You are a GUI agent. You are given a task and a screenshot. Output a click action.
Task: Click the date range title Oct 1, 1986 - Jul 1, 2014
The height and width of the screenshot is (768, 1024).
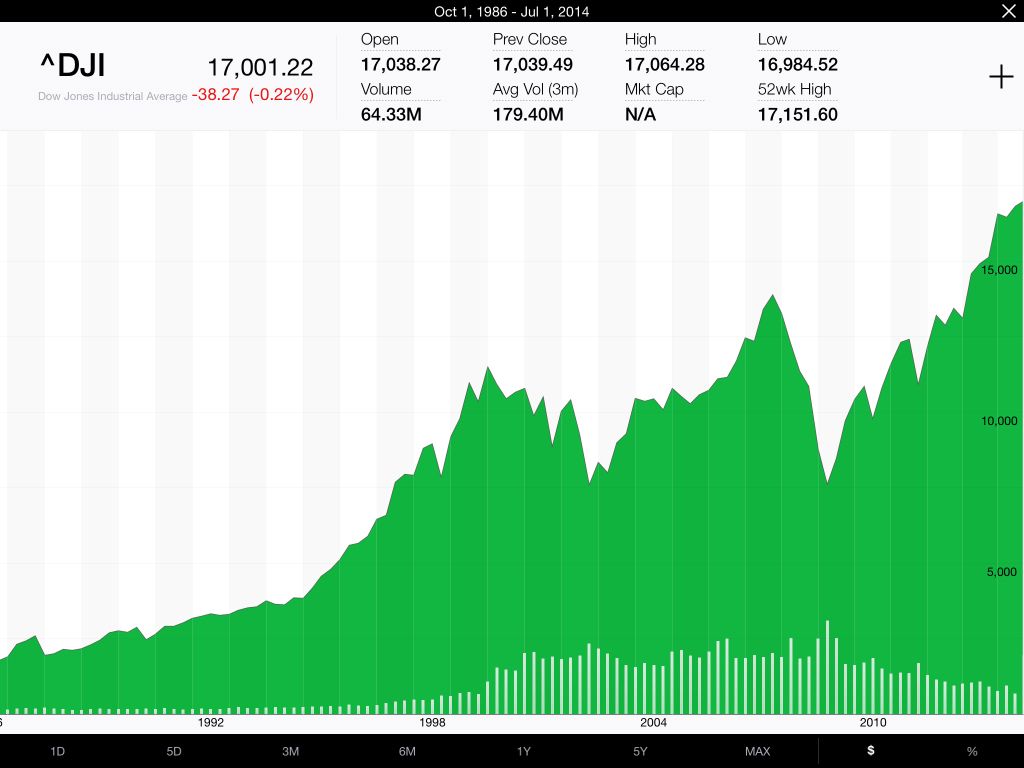511,11
